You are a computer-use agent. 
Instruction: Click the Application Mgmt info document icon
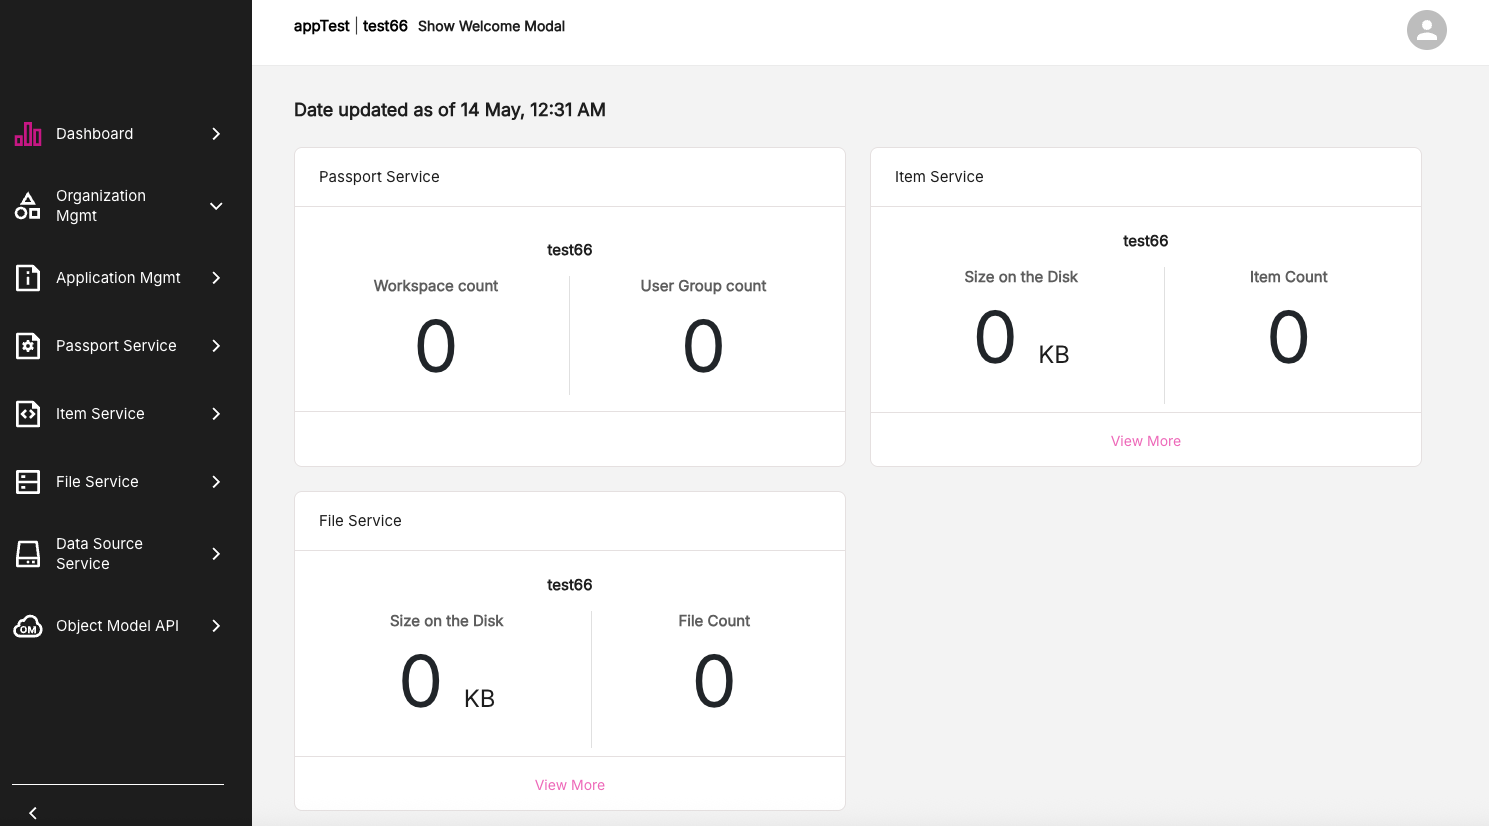[x=28, y=278]
